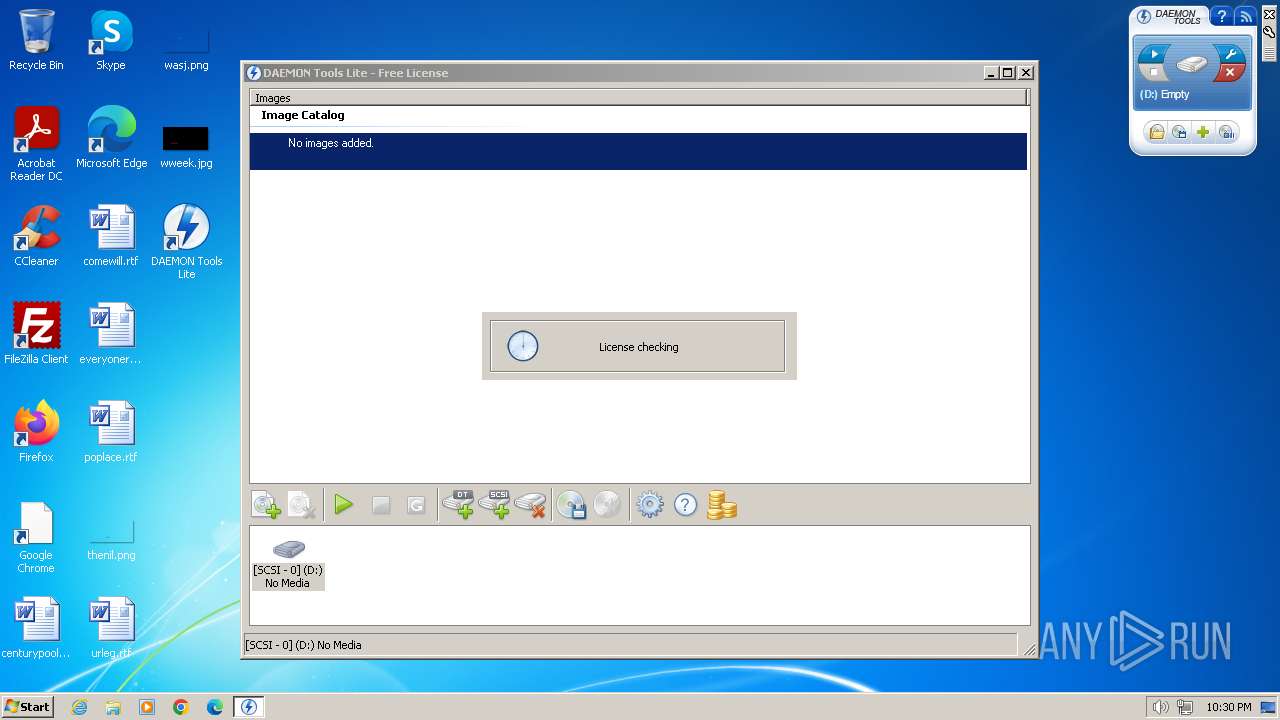Click gadget help question mark tab
This screenshot has height=720, width=1280.
click(1221, 16)
